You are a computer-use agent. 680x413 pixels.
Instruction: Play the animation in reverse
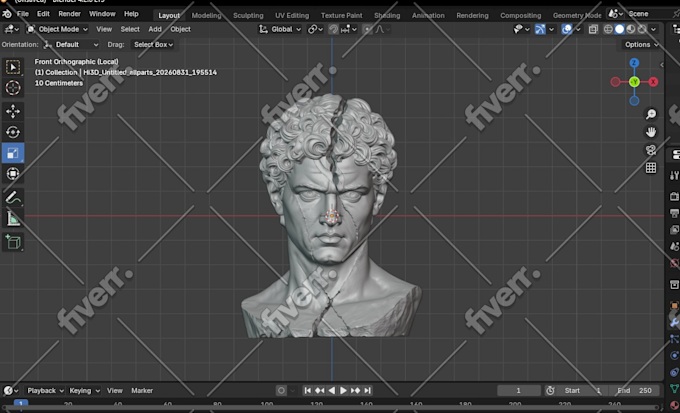(x=331, y=390)
